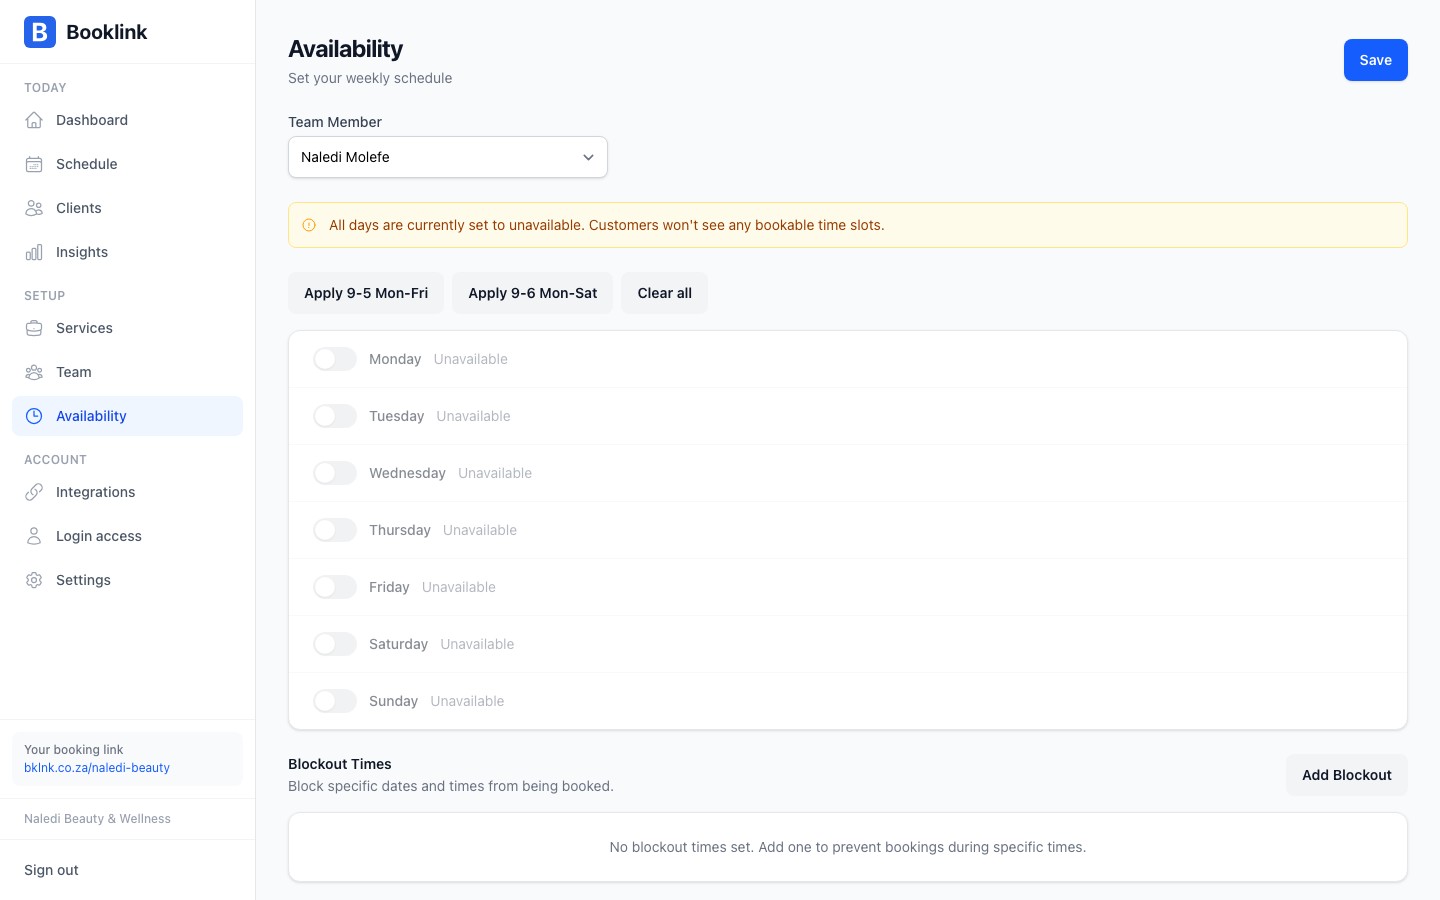Screen dimensions: 1440x900
Task: Click the Blockout Times heading
Action: [x=340, y=764]
